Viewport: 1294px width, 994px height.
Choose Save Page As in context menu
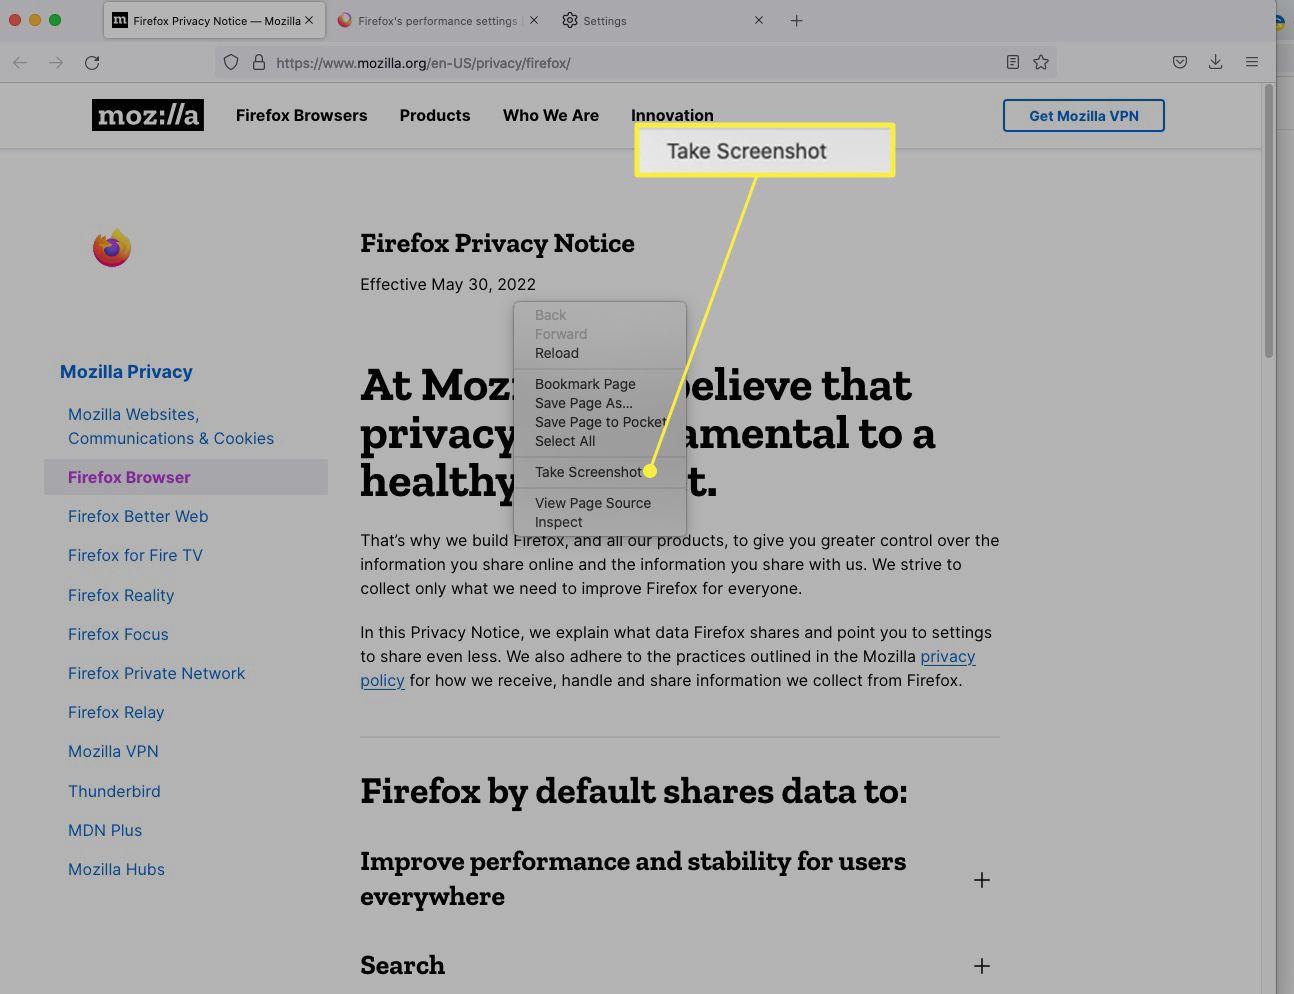(x=600, y=403)
